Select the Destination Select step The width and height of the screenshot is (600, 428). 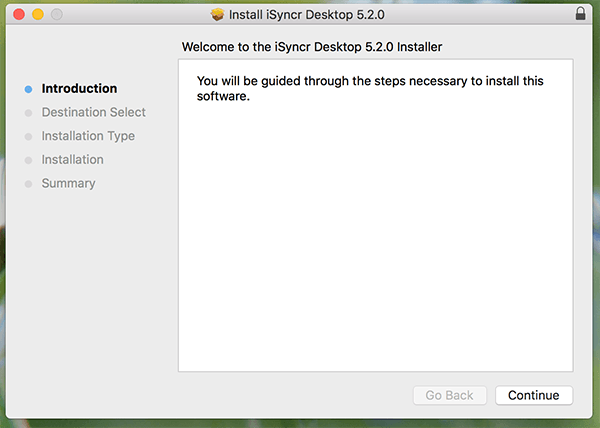click(x=93, y=112)
